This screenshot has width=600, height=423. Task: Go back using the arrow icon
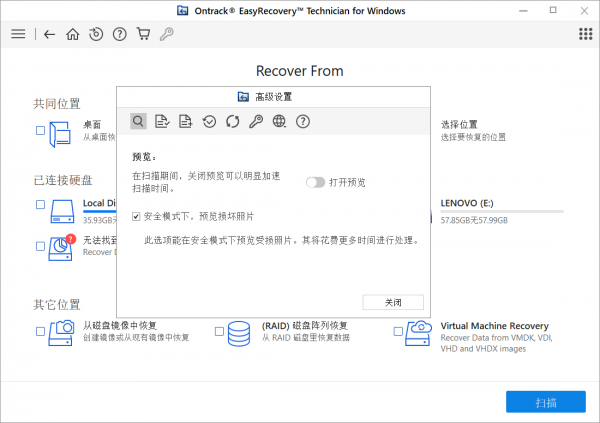tap(49, 34)
